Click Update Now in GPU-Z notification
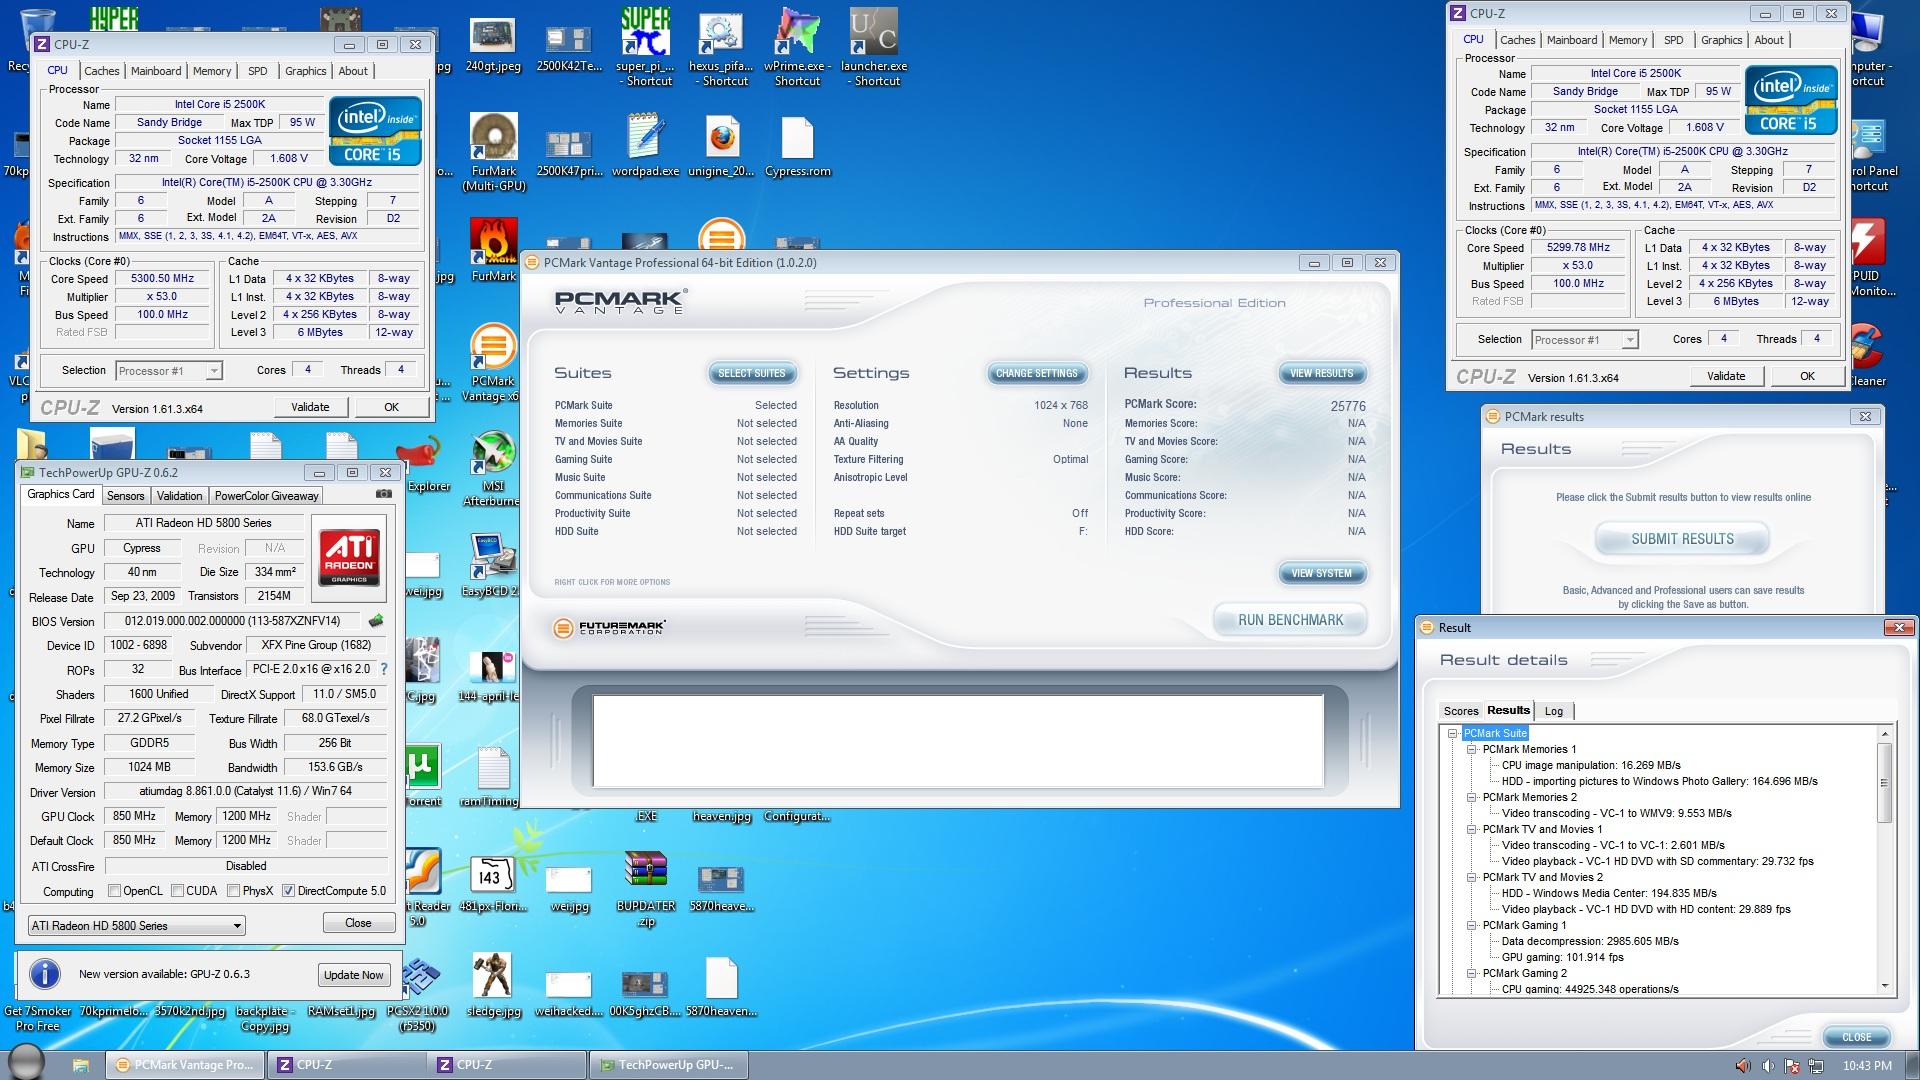Screen dimensions: 1920x1080 [x=353, y=975]
